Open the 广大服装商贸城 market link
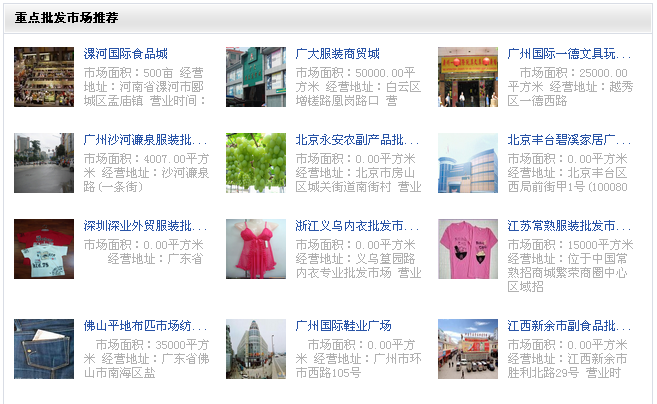Viewport: 657px width, 404px height. pos(337,54)
